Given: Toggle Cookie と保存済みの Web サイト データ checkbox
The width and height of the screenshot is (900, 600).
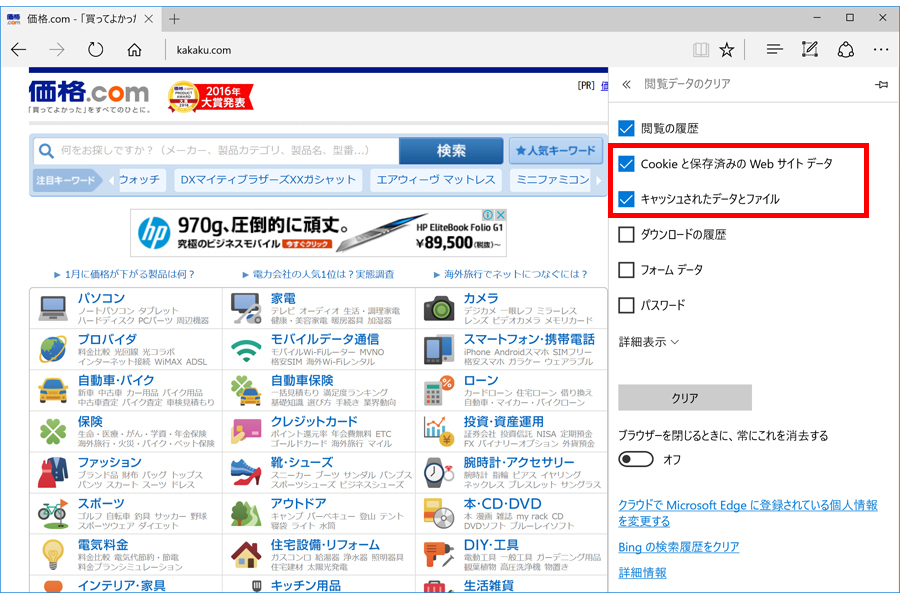Looking at the screenshot, I should 626,164.
